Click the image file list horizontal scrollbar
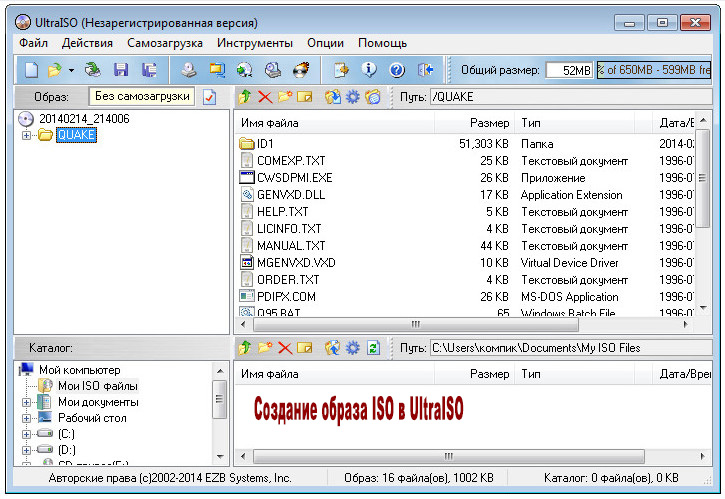725x499 pixels. 416,324
